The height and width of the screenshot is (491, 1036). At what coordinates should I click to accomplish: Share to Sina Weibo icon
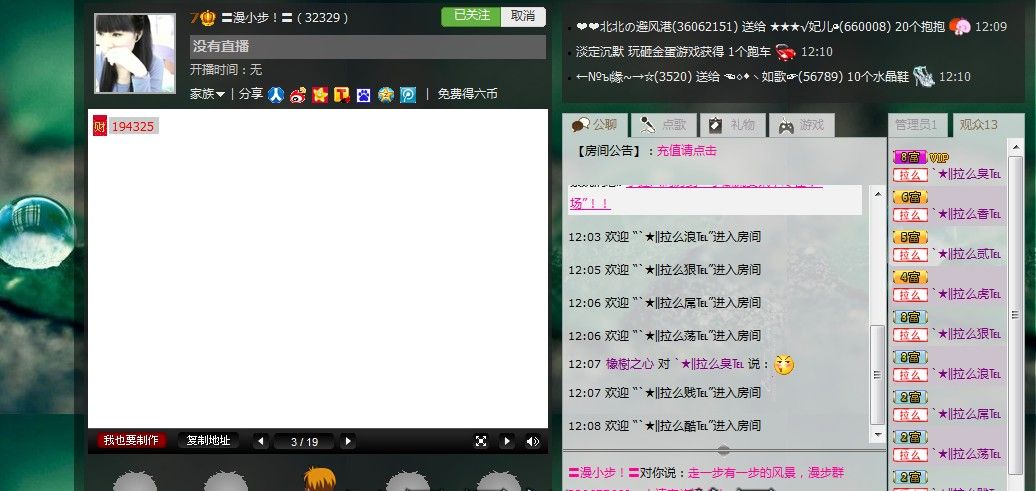click(298, 95)
